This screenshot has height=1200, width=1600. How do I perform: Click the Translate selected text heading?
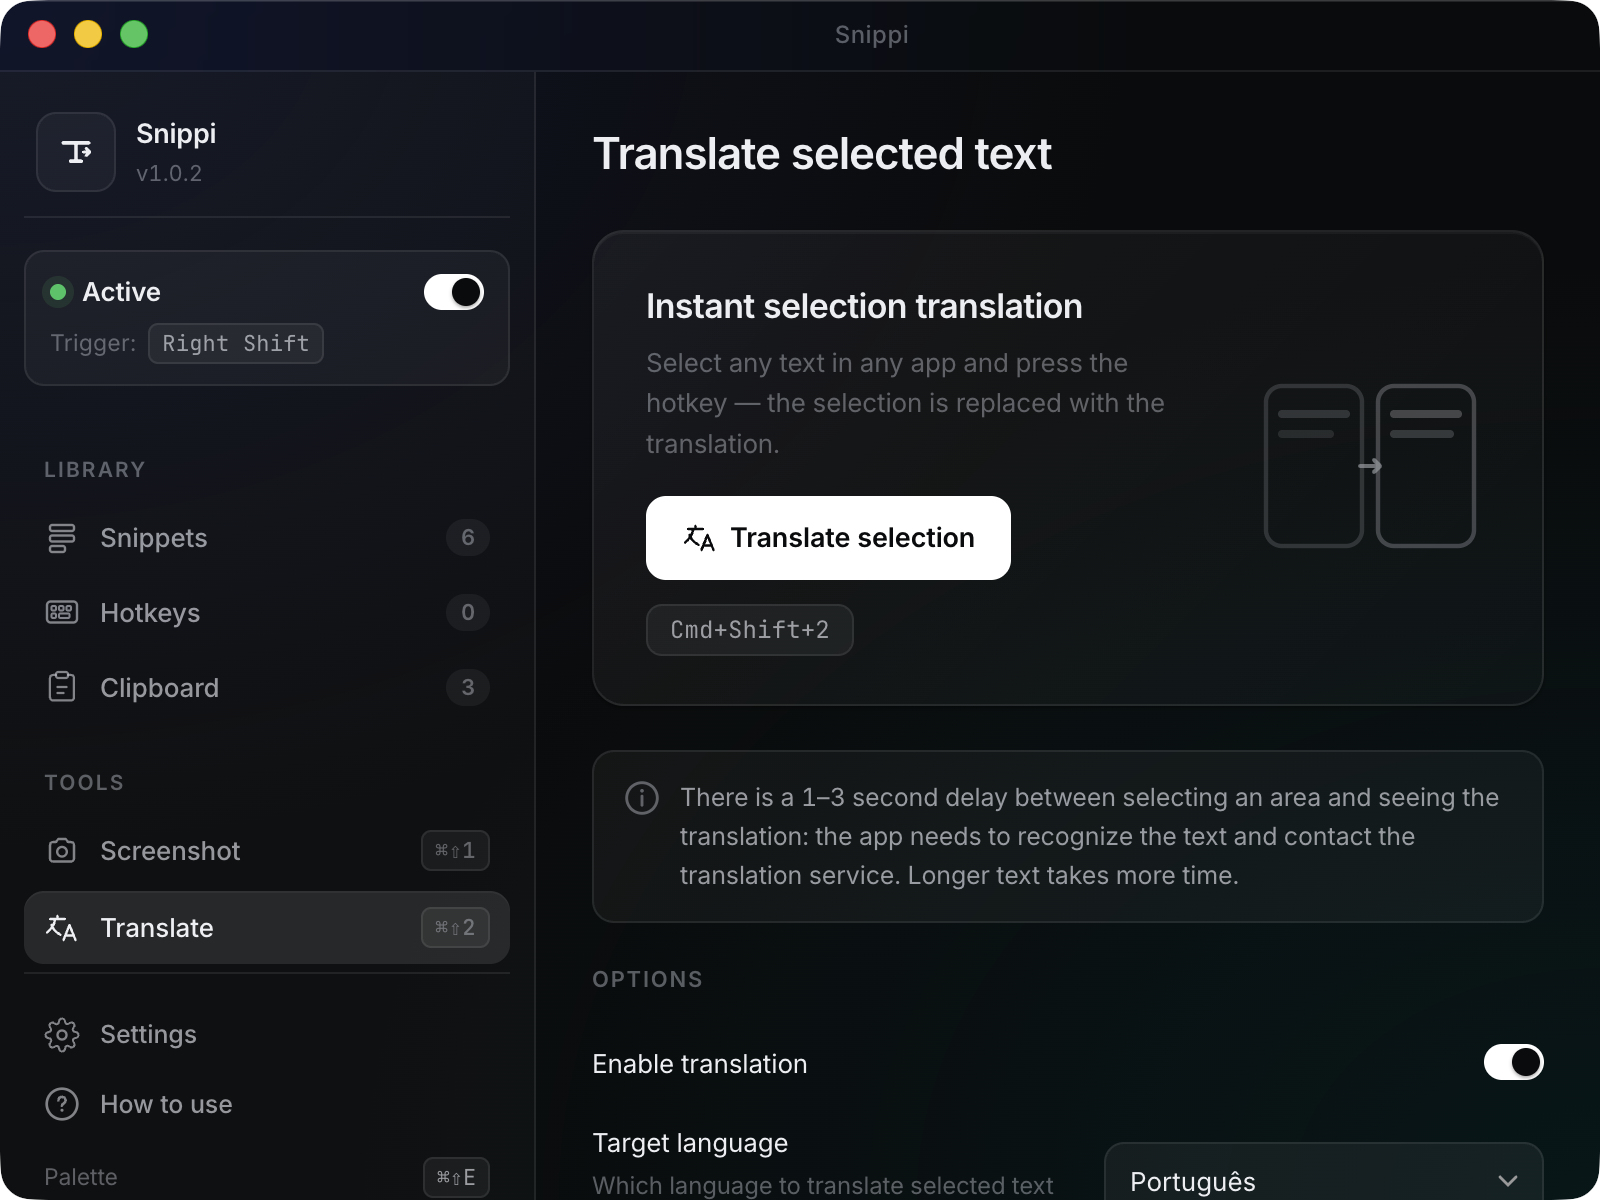point(822,154)
